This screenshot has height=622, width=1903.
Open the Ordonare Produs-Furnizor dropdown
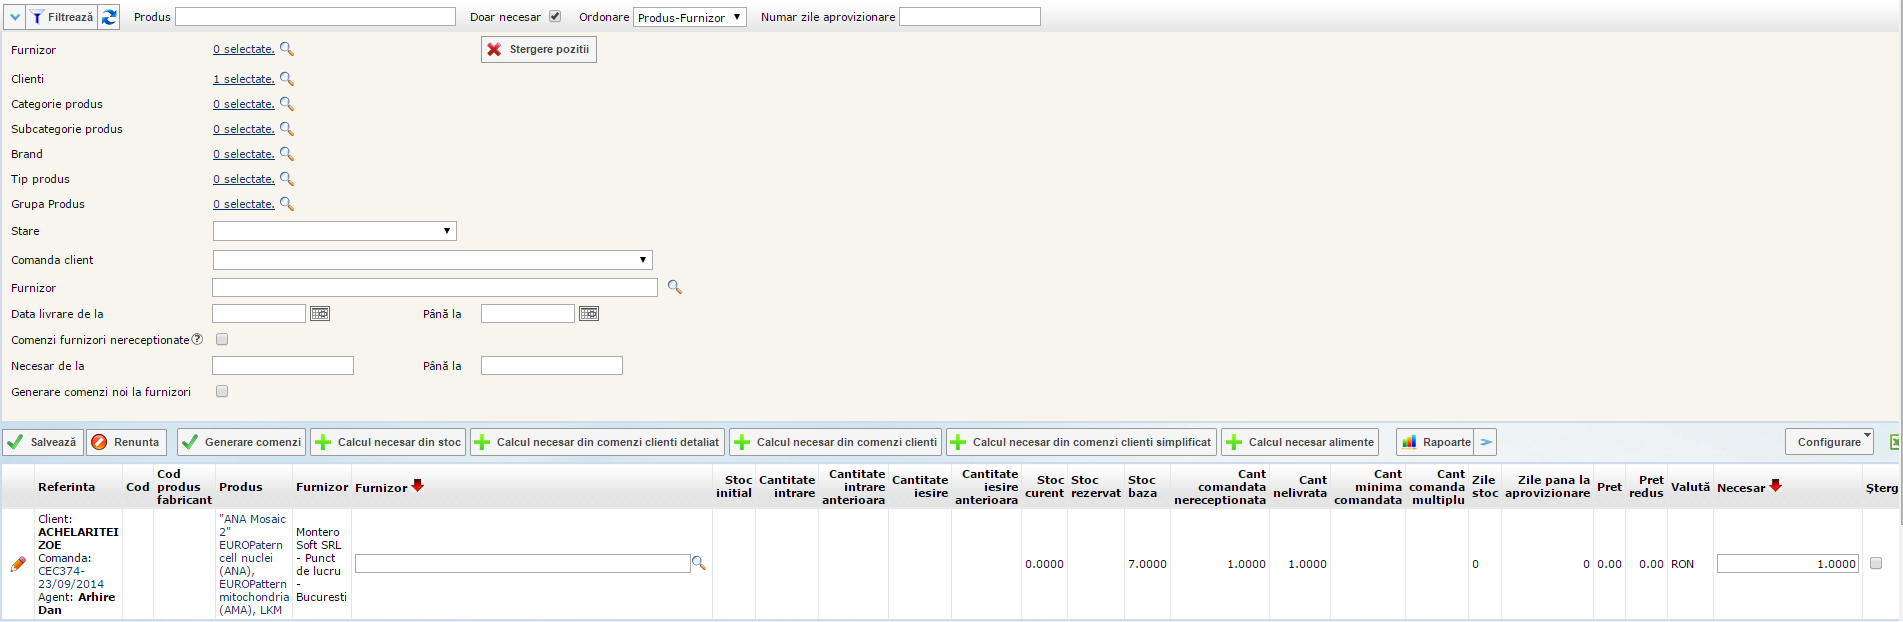pos(690,17)
